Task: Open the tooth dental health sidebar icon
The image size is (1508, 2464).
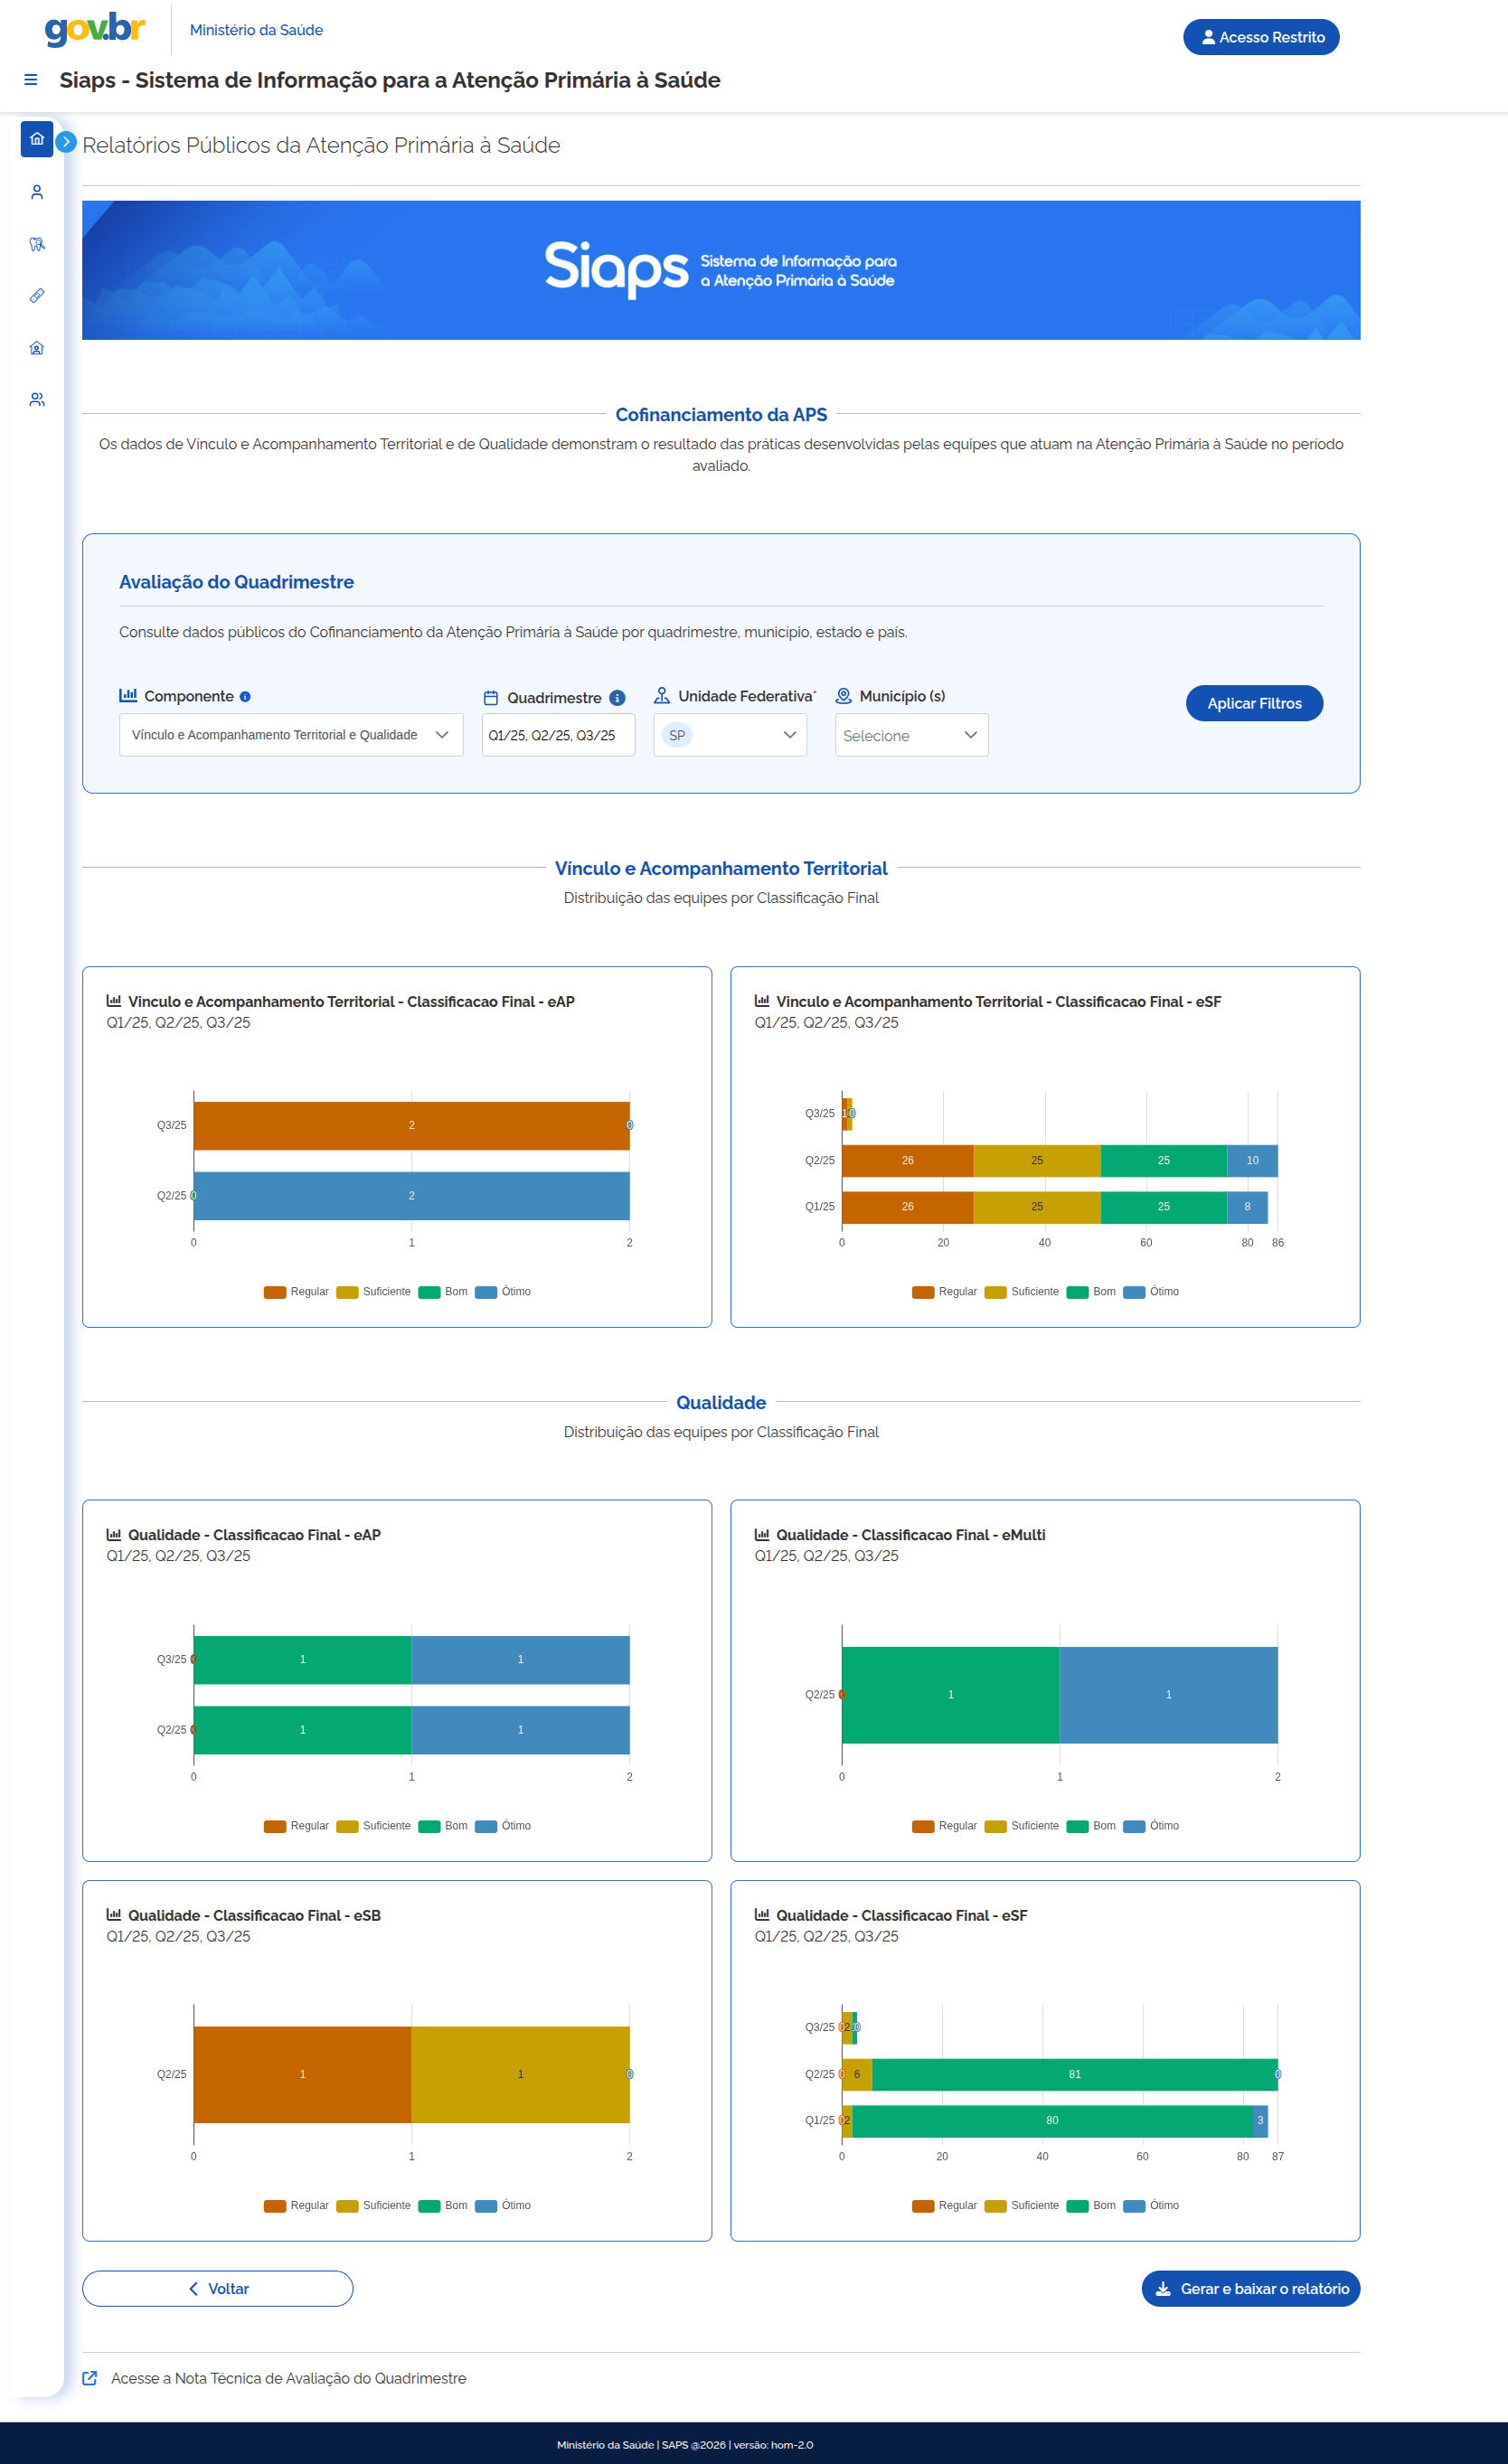Action: 37,244
